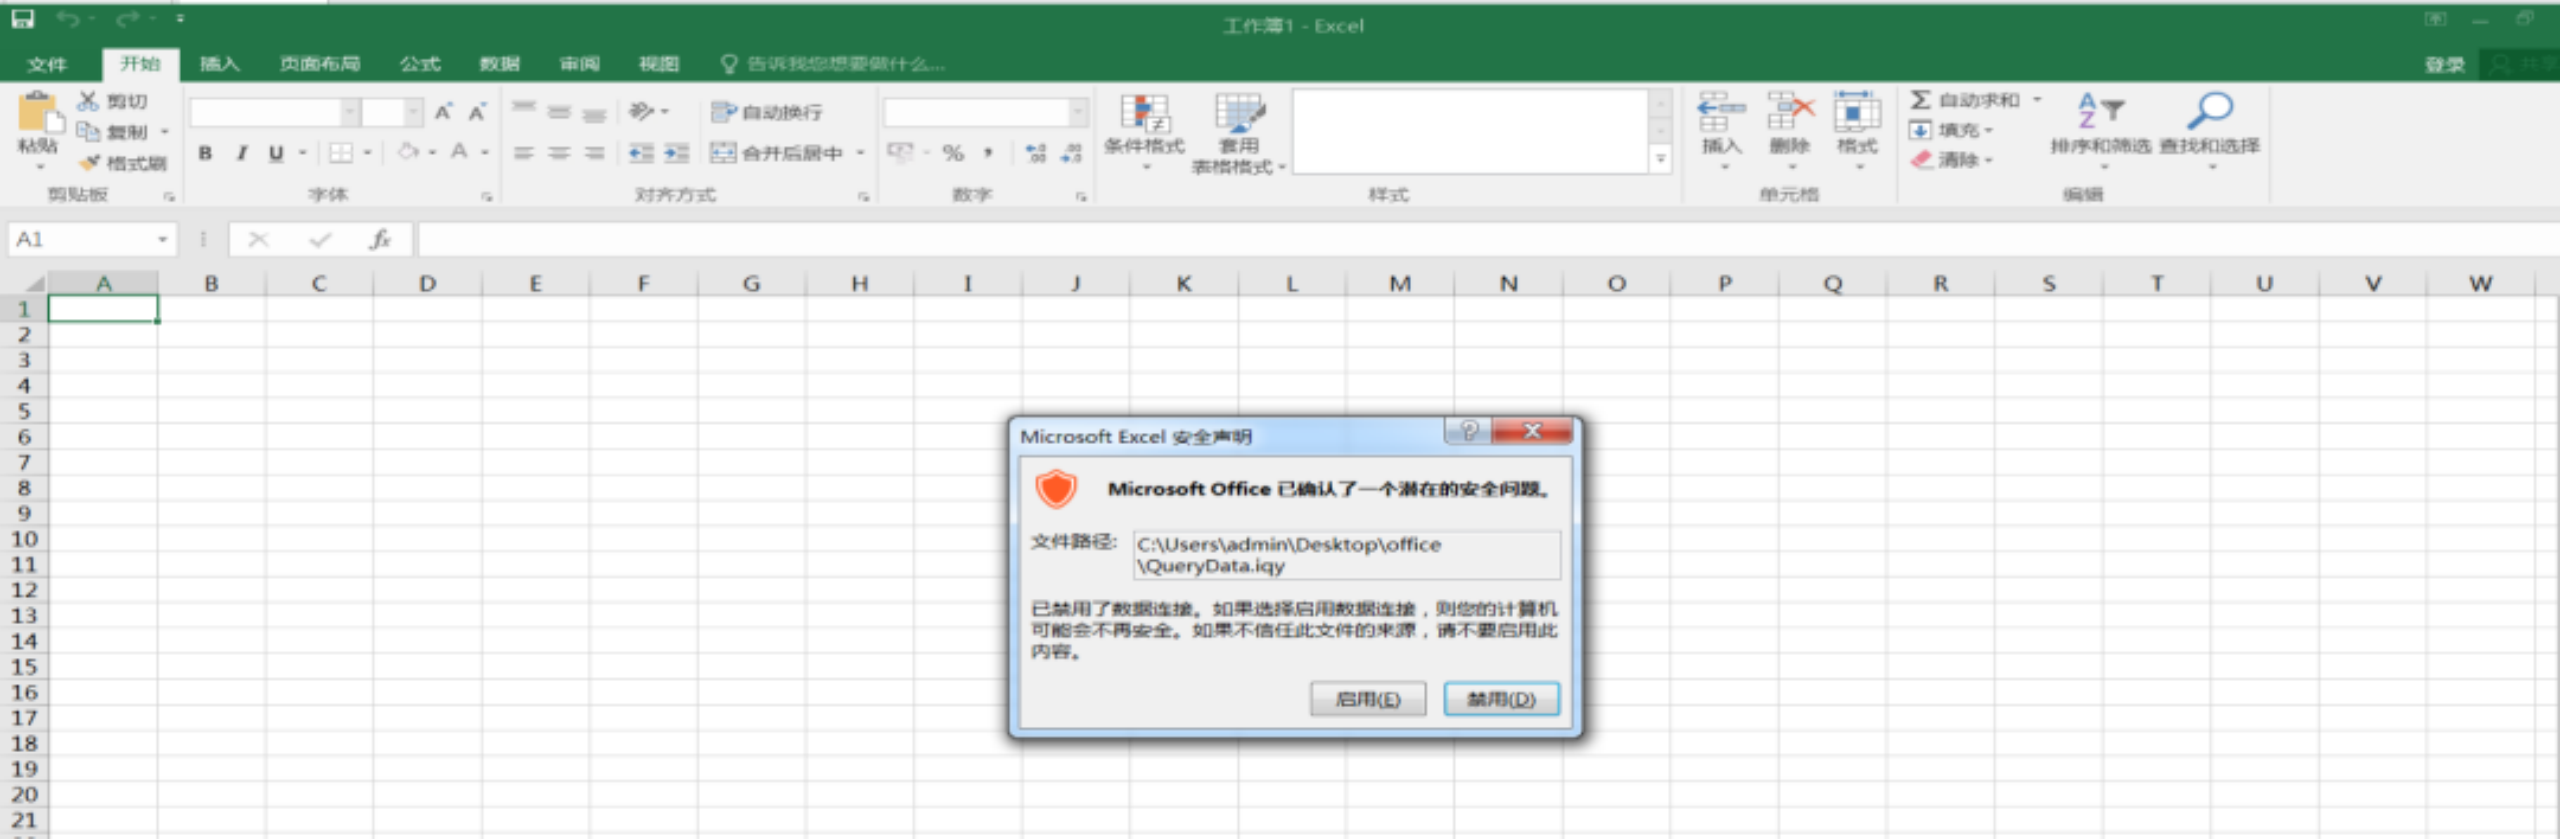2560x839 pixels.
Task: Open the font name dropdown
Action: click(350, 112)
